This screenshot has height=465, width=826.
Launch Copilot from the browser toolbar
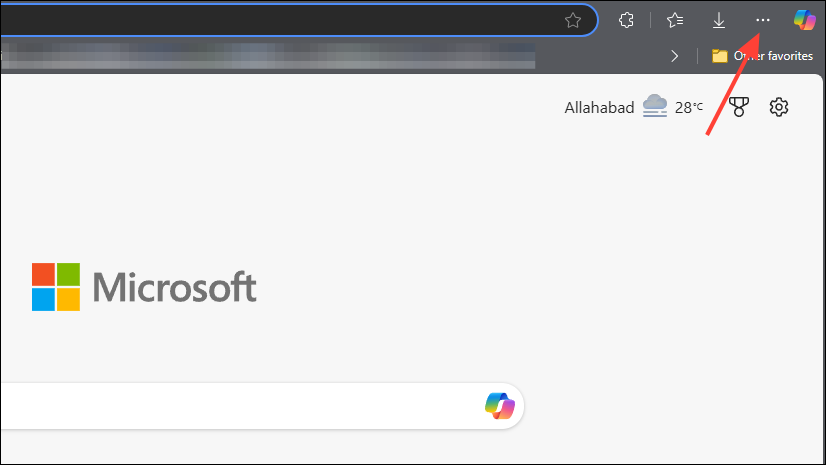tap(805, 20)
